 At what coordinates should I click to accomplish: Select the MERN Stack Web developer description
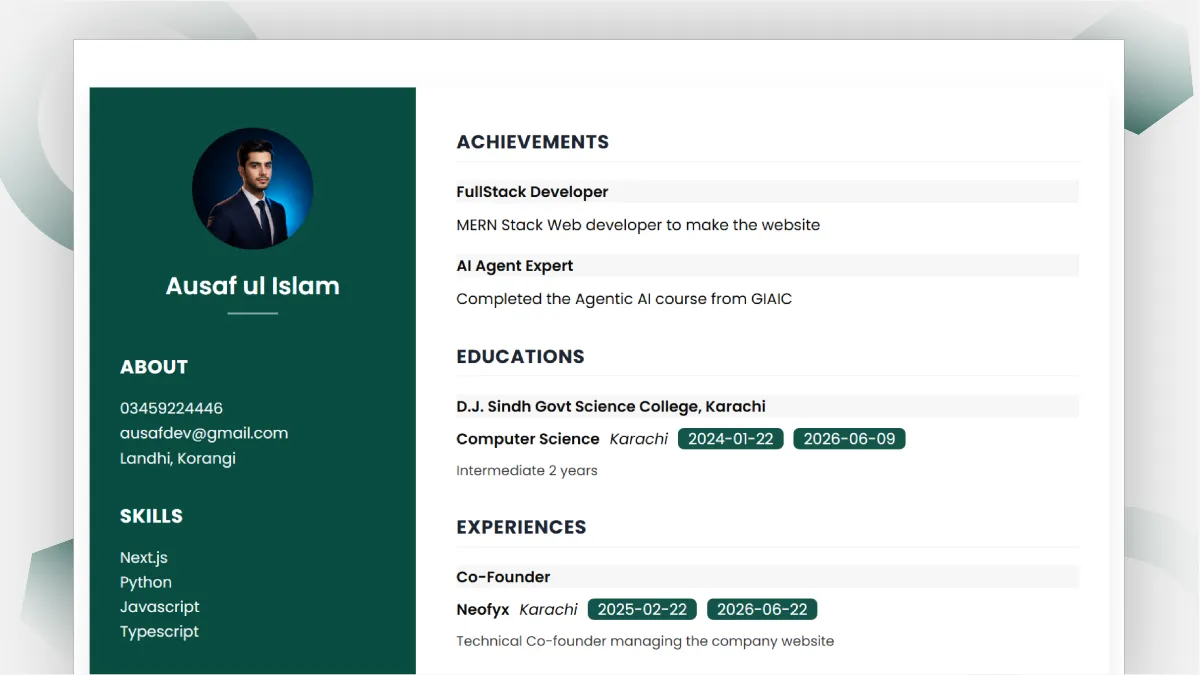tap(638, 225)
